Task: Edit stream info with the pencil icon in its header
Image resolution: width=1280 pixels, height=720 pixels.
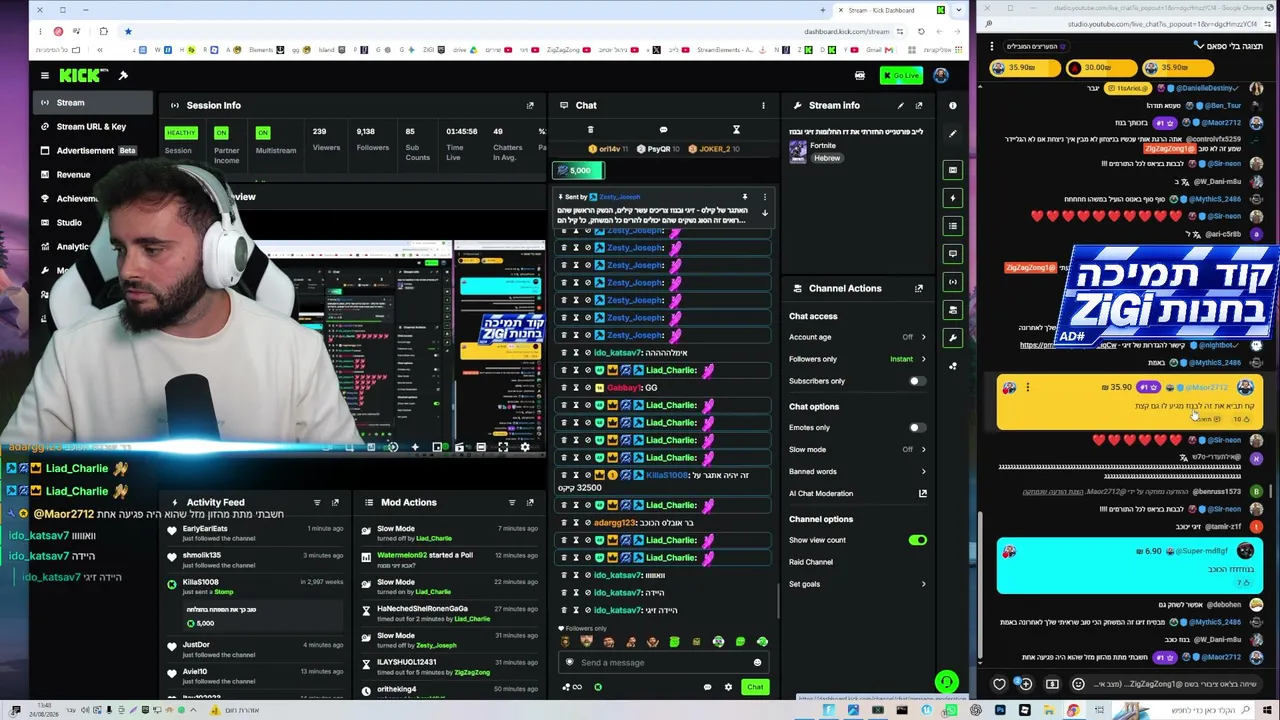Action: 900,105
